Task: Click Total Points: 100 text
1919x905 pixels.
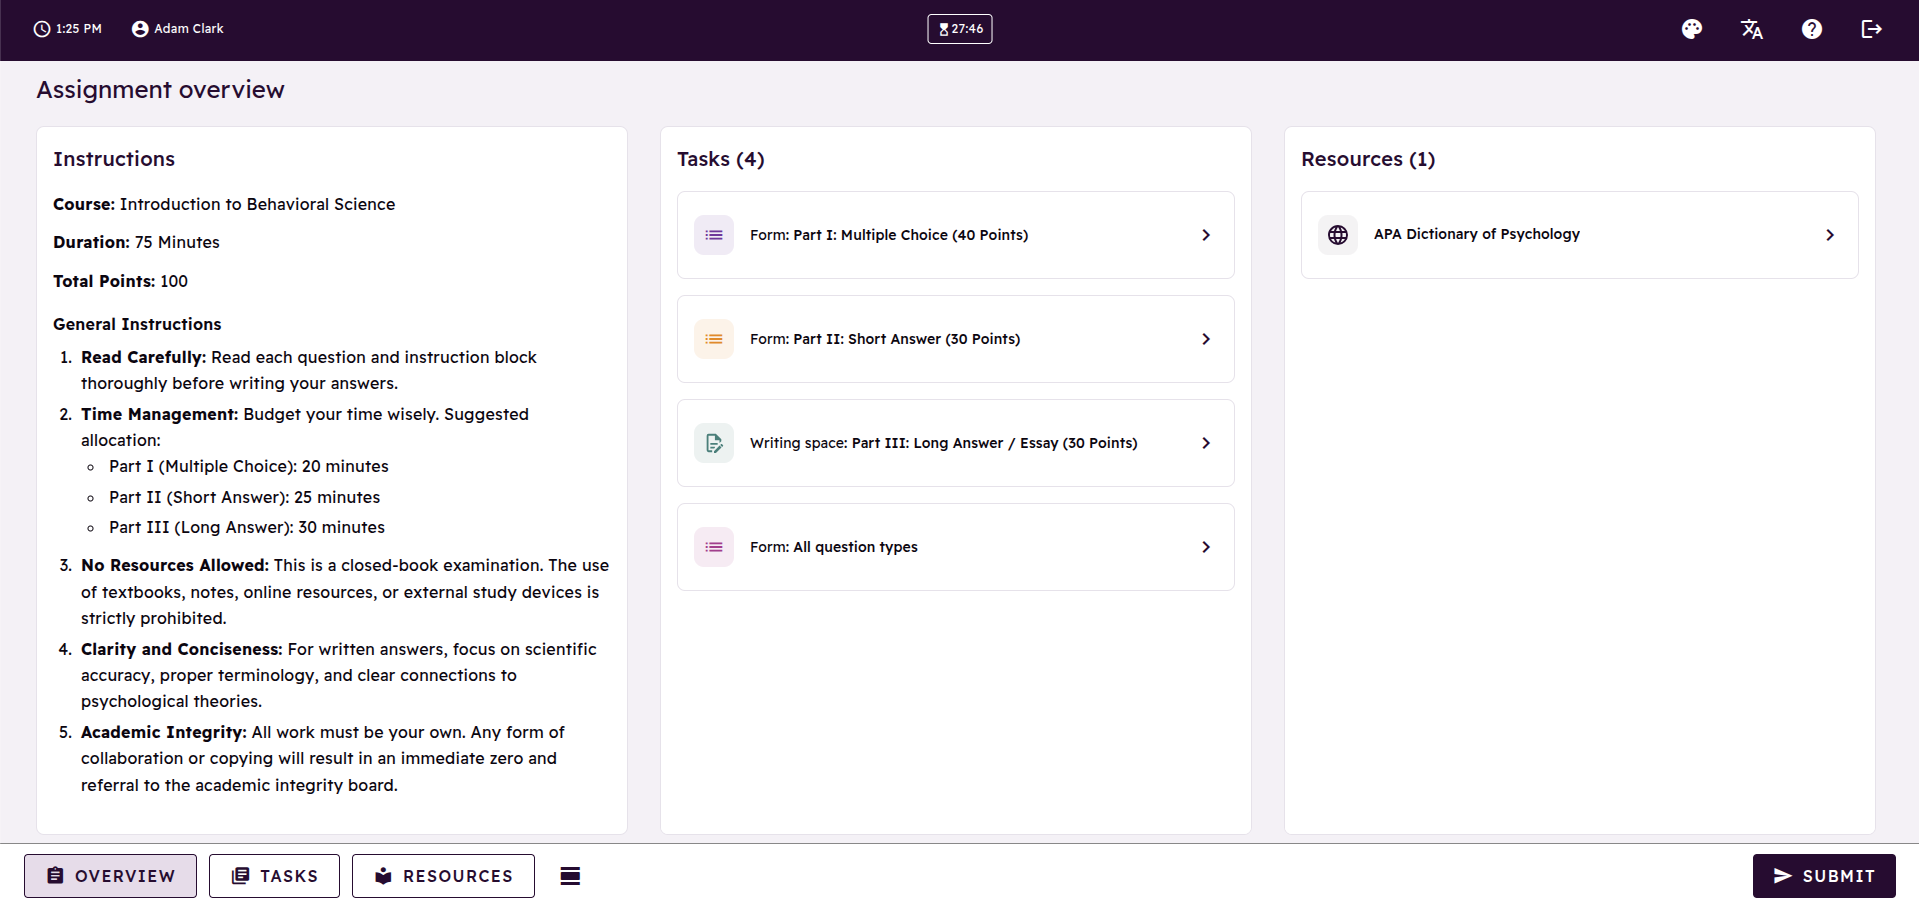Action: point(120,281)
